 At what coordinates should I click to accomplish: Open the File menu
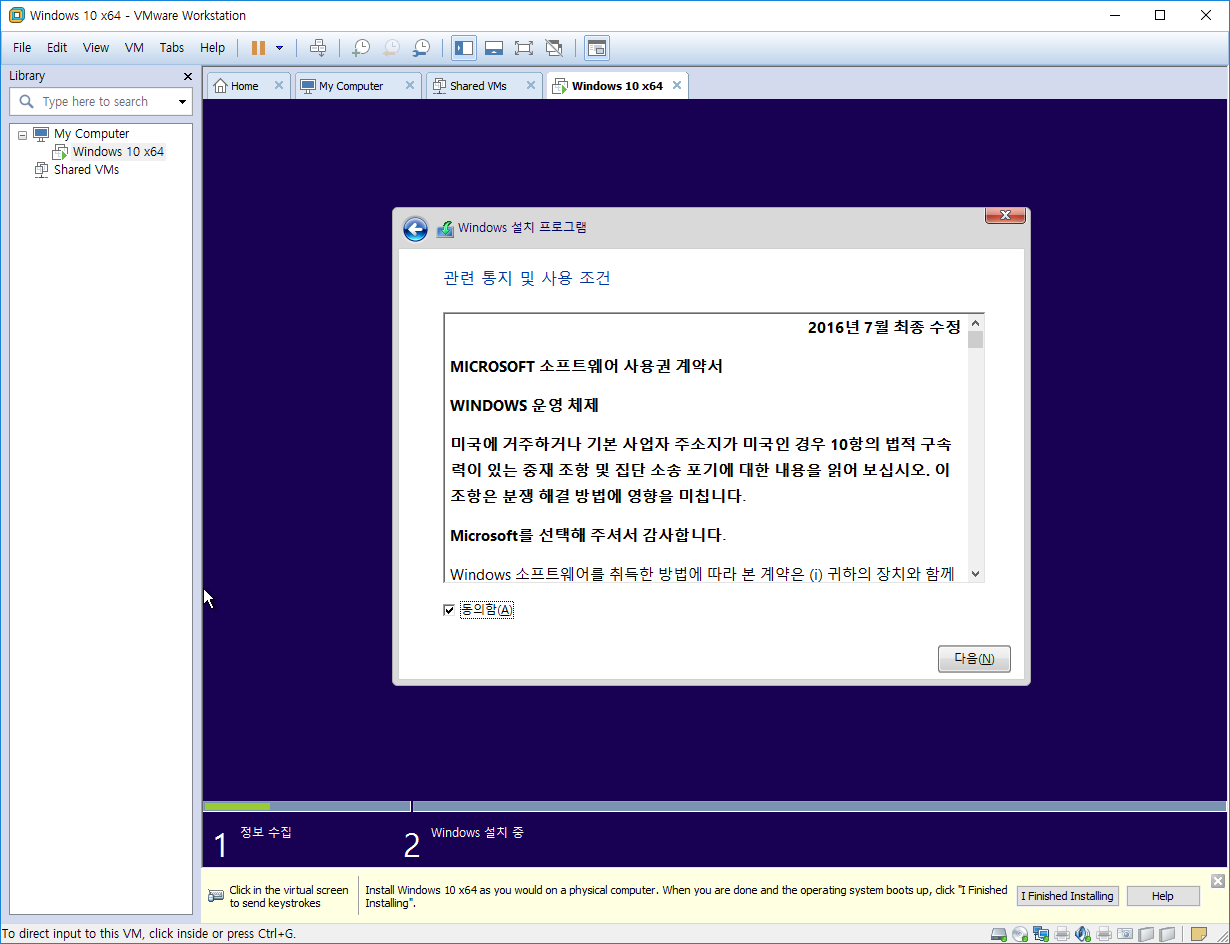click(x=22, y=47)
